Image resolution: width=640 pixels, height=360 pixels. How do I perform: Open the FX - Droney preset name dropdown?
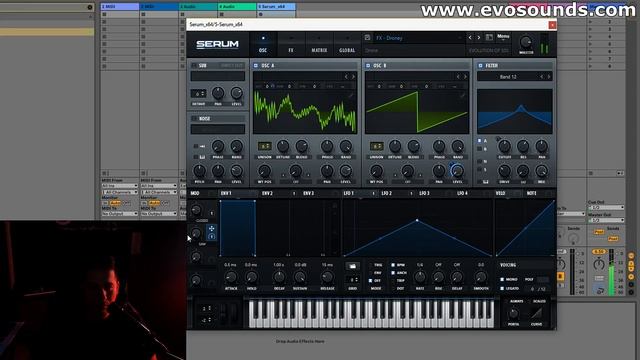(418, 38)
